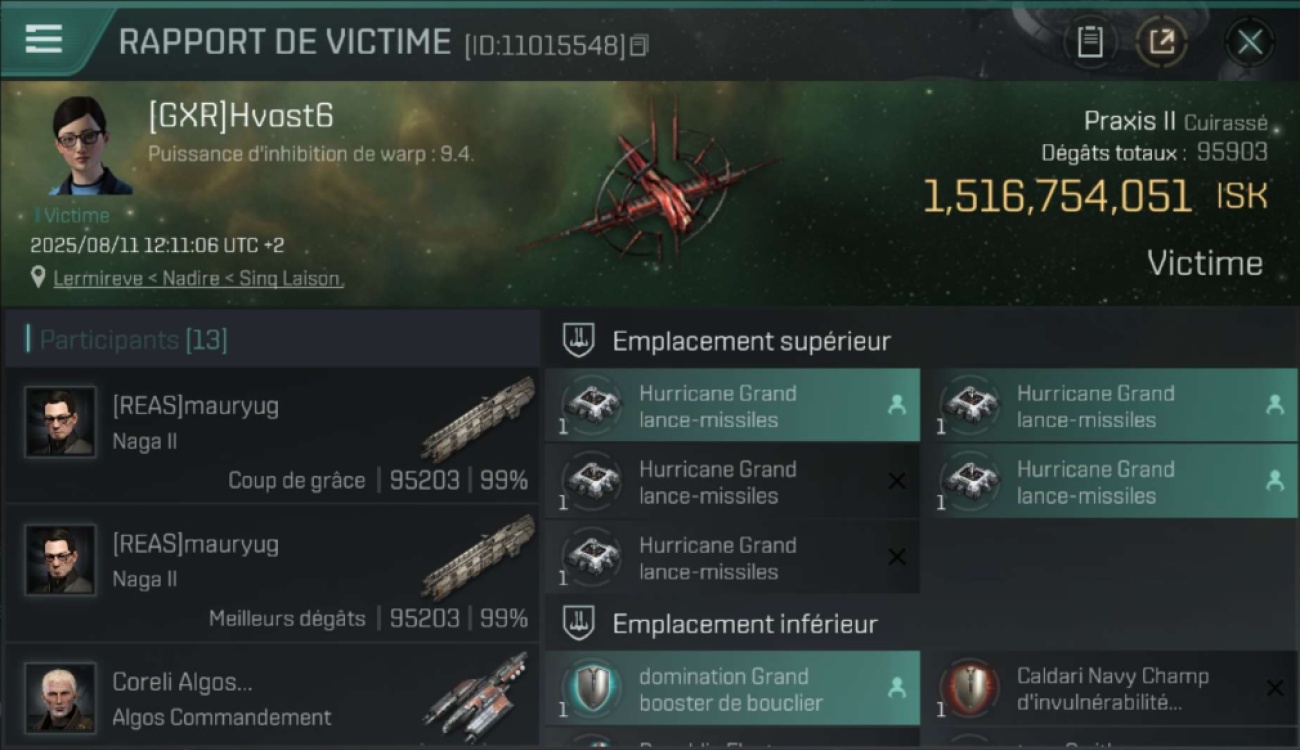This screenshot has width=1300, height=750.
Task: Click the share export icon
Action: click(1161, 42)
